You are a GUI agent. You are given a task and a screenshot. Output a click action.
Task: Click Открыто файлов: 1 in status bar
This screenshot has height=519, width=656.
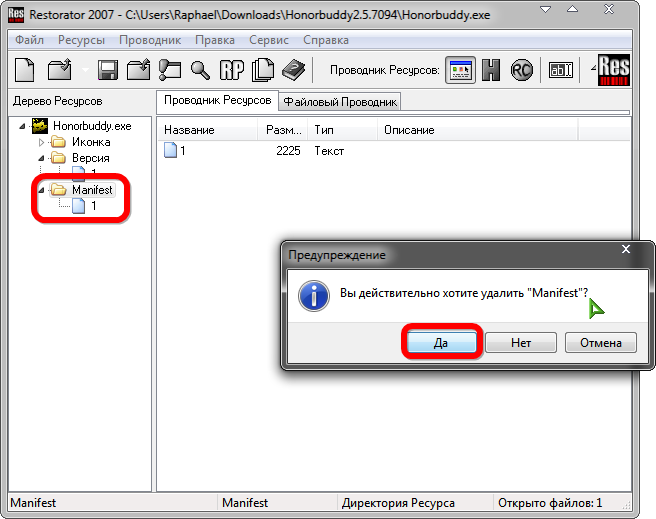[550, 503]
